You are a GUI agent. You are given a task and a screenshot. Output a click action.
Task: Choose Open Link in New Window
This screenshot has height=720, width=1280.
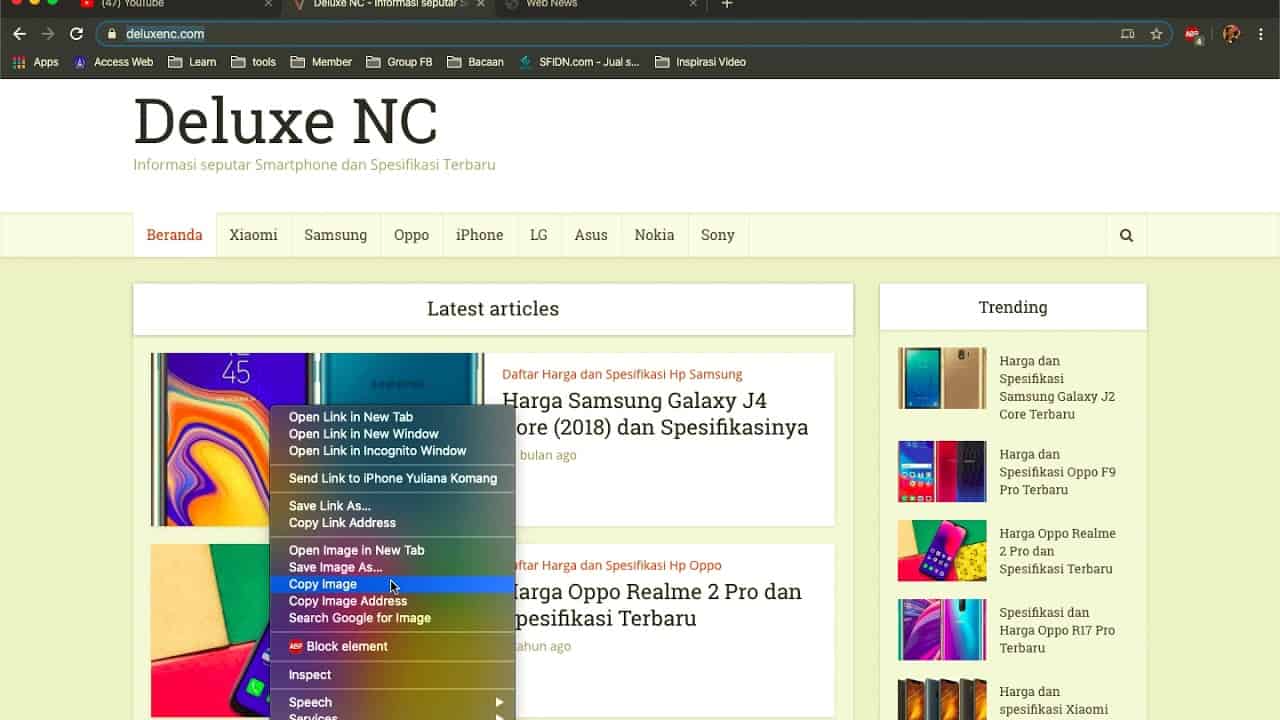pyautogui.click(x=392, y=434)
